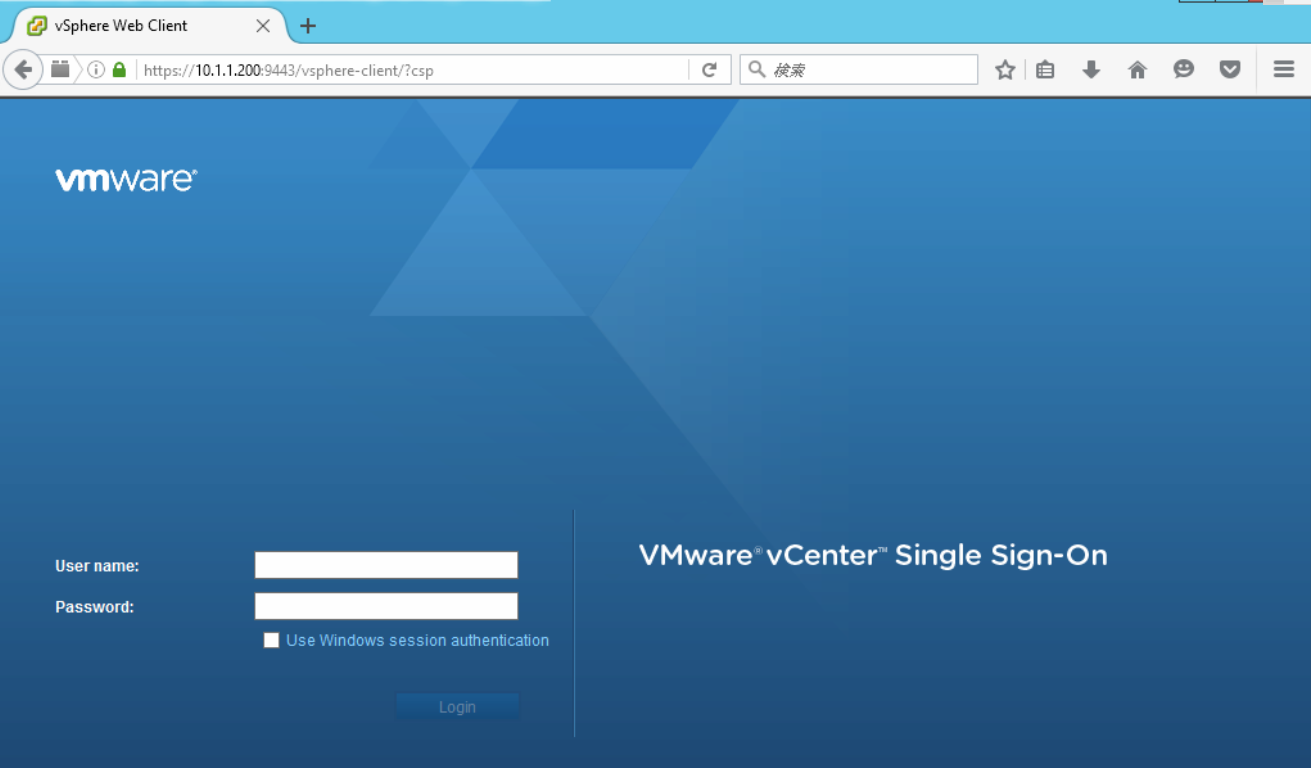Open a new tab with the plus button
Viewport: 1311px width, 768px height.
coord(308,26)
